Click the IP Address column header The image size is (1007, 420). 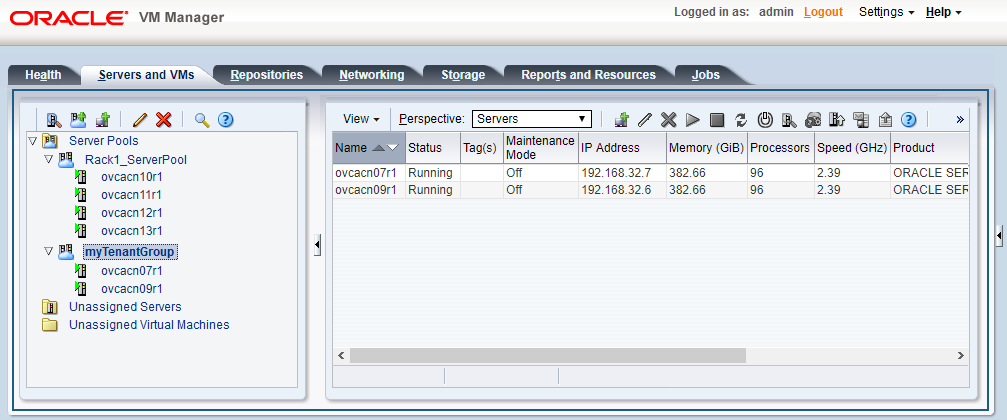[622, 148]
